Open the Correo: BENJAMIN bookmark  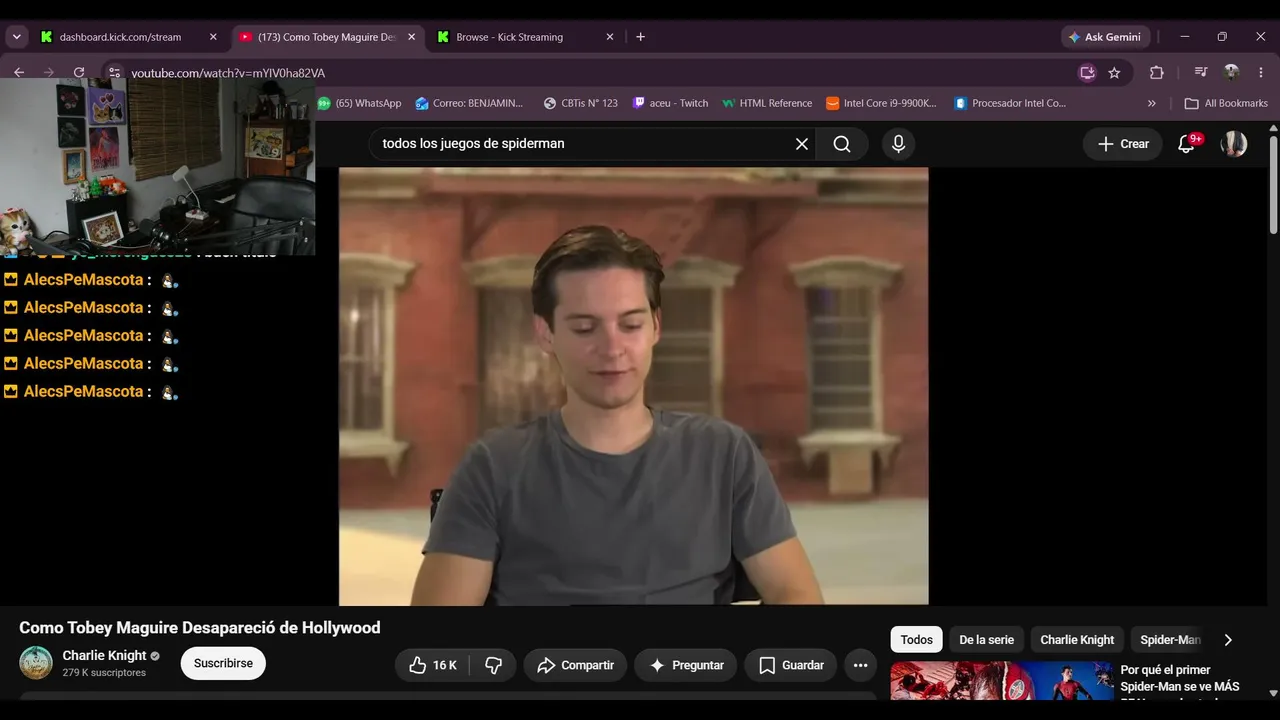pos(470,103)
